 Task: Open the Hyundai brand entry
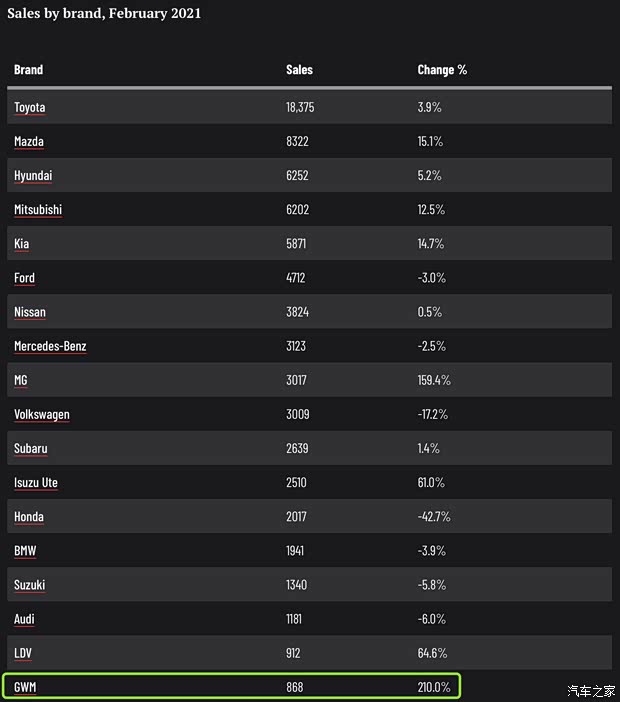(33, 176)
